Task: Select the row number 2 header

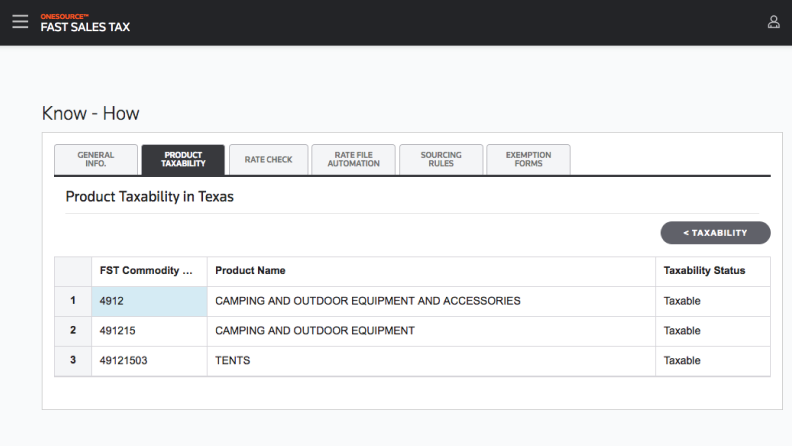Action: tap(72, 331)
